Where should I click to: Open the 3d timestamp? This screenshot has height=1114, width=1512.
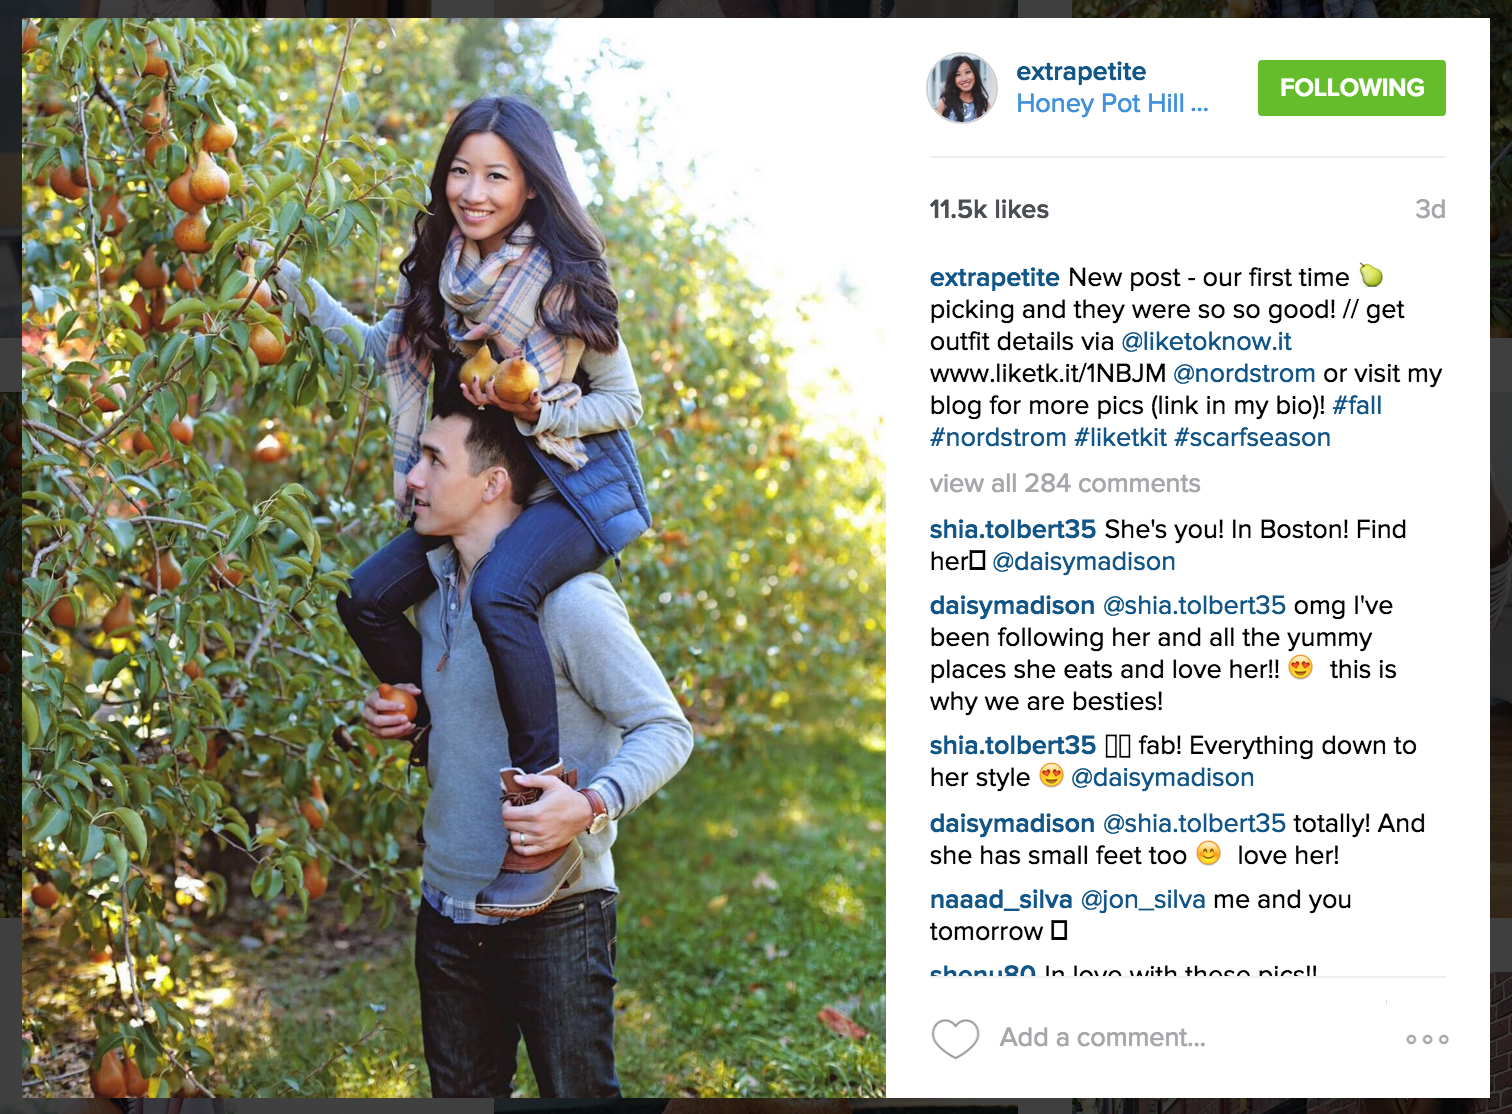[1430, 210]
